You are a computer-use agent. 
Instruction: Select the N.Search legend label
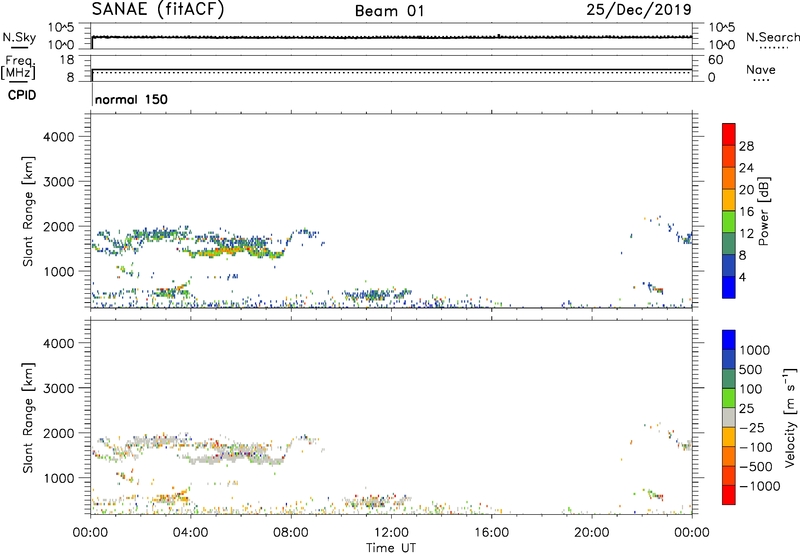coord(772,37)
